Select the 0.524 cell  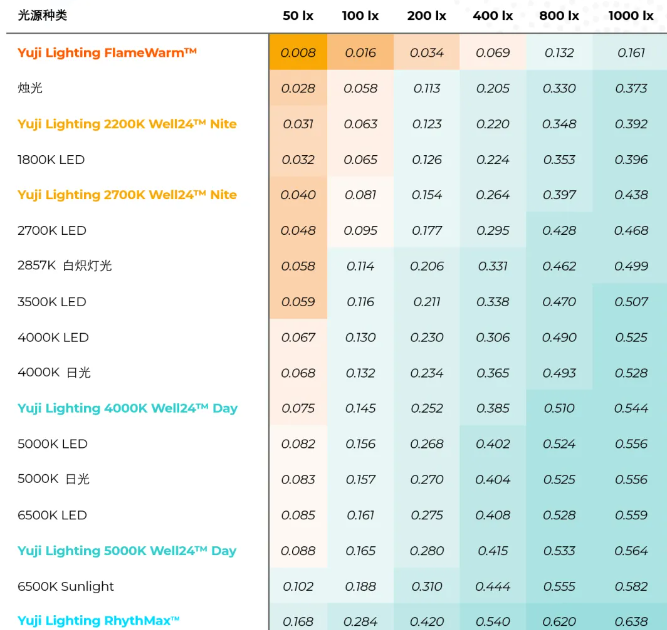559,444
